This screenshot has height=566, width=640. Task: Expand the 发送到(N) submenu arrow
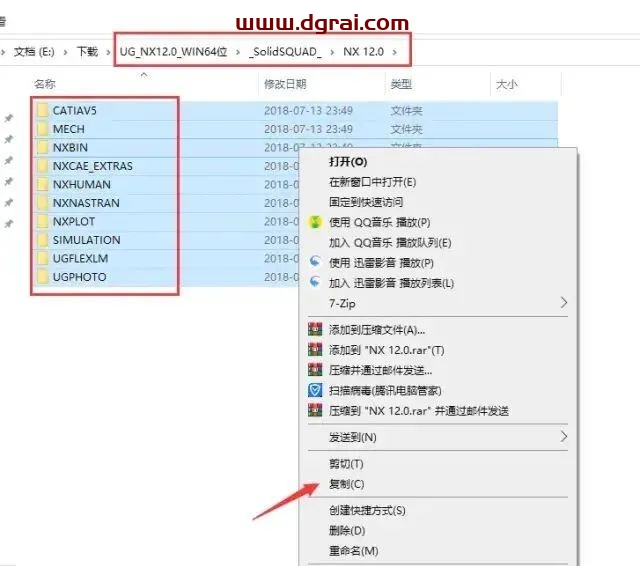[564, 437]
